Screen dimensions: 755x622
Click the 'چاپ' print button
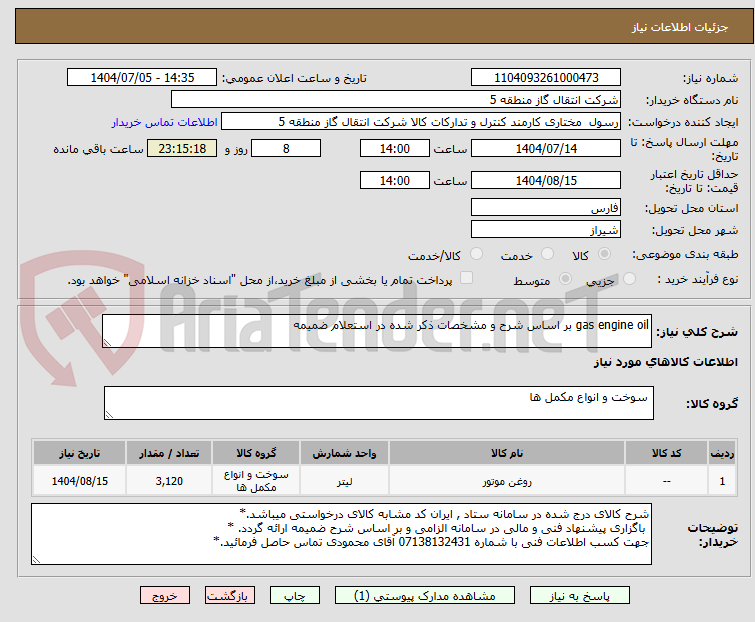click(295, 596)
